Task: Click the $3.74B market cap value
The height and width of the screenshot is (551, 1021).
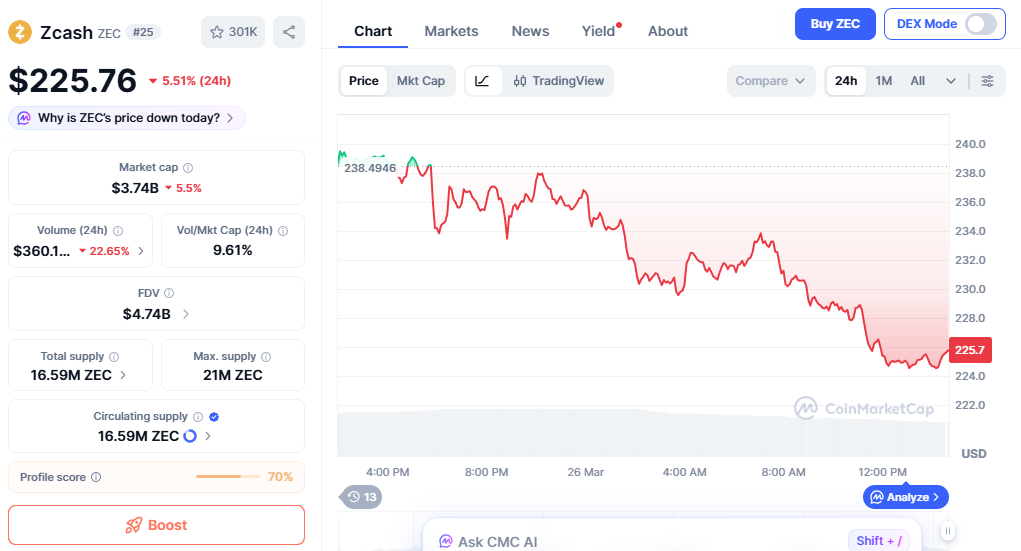Action: (135, 188)
